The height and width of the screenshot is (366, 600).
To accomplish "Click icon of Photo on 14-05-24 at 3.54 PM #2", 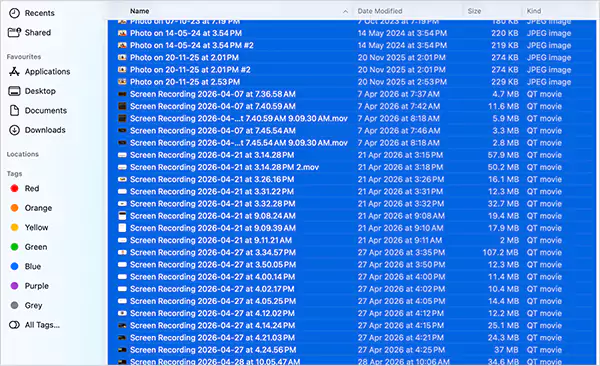I will [122, 46].
